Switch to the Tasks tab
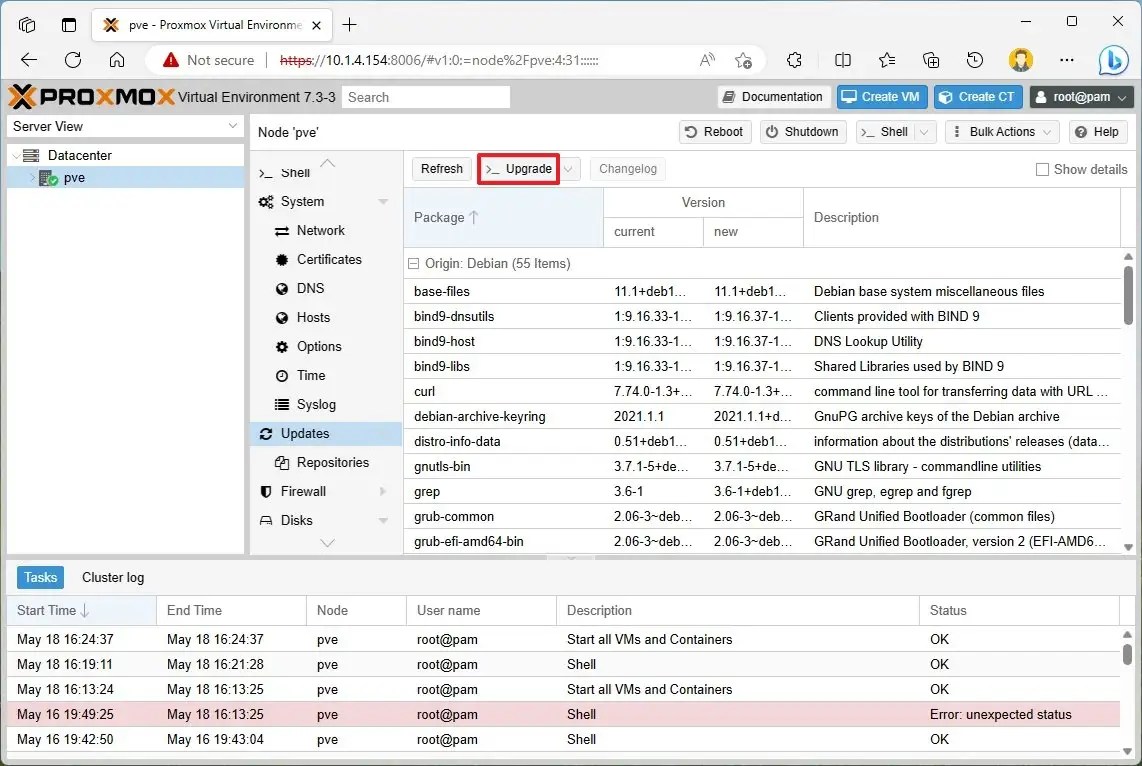Viewport: 1142px width, 766px height. pyautogui.click(x=40, y=577)
